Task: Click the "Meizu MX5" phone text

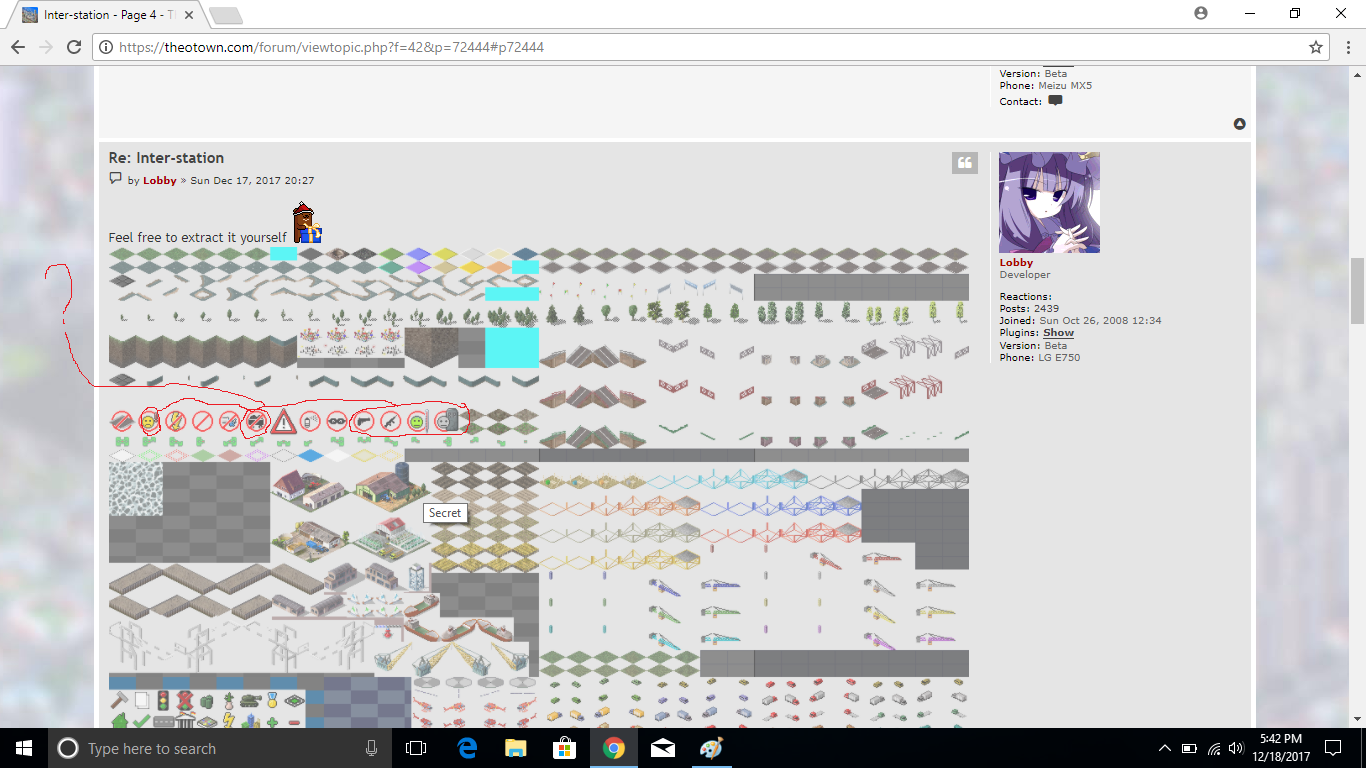Action: pos(1065,86)
